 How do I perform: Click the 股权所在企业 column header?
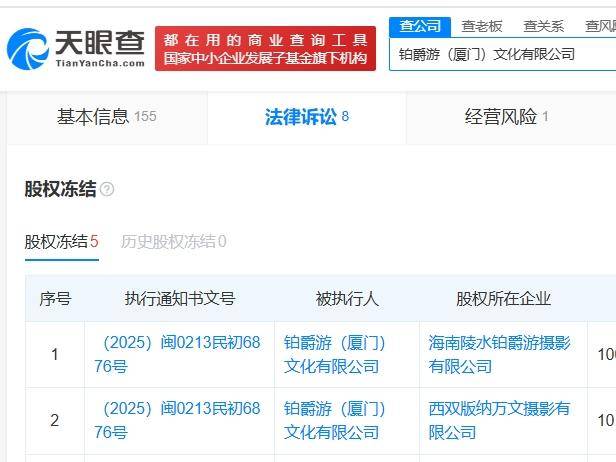(503, 299)
